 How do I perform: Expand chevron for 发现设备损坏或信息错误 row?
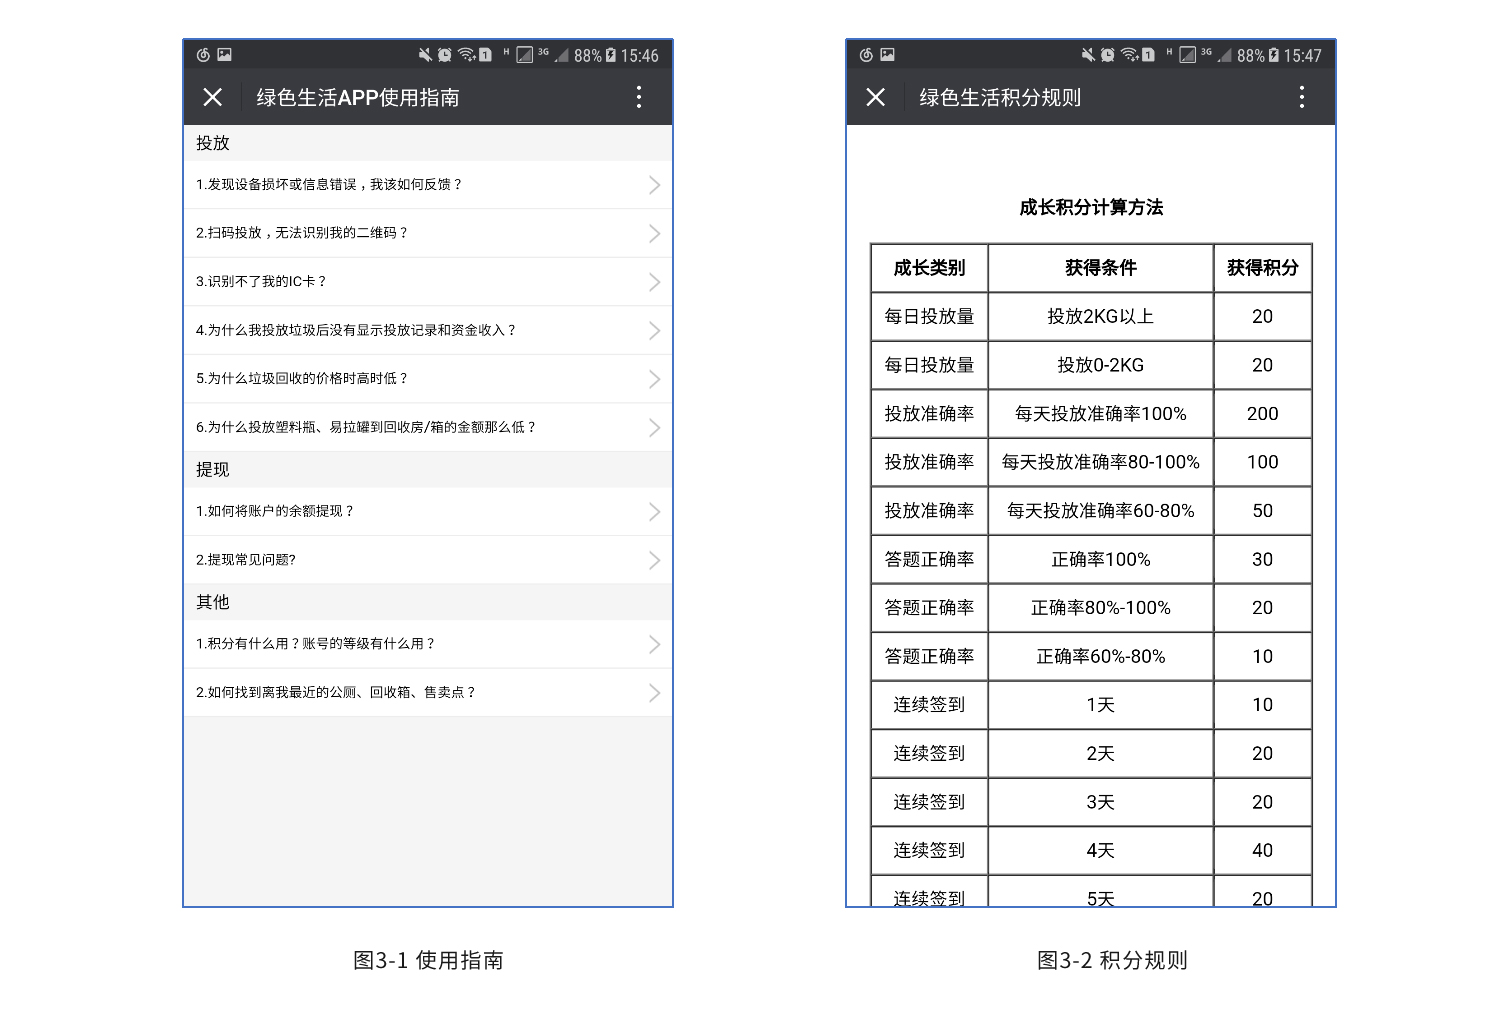654,185
